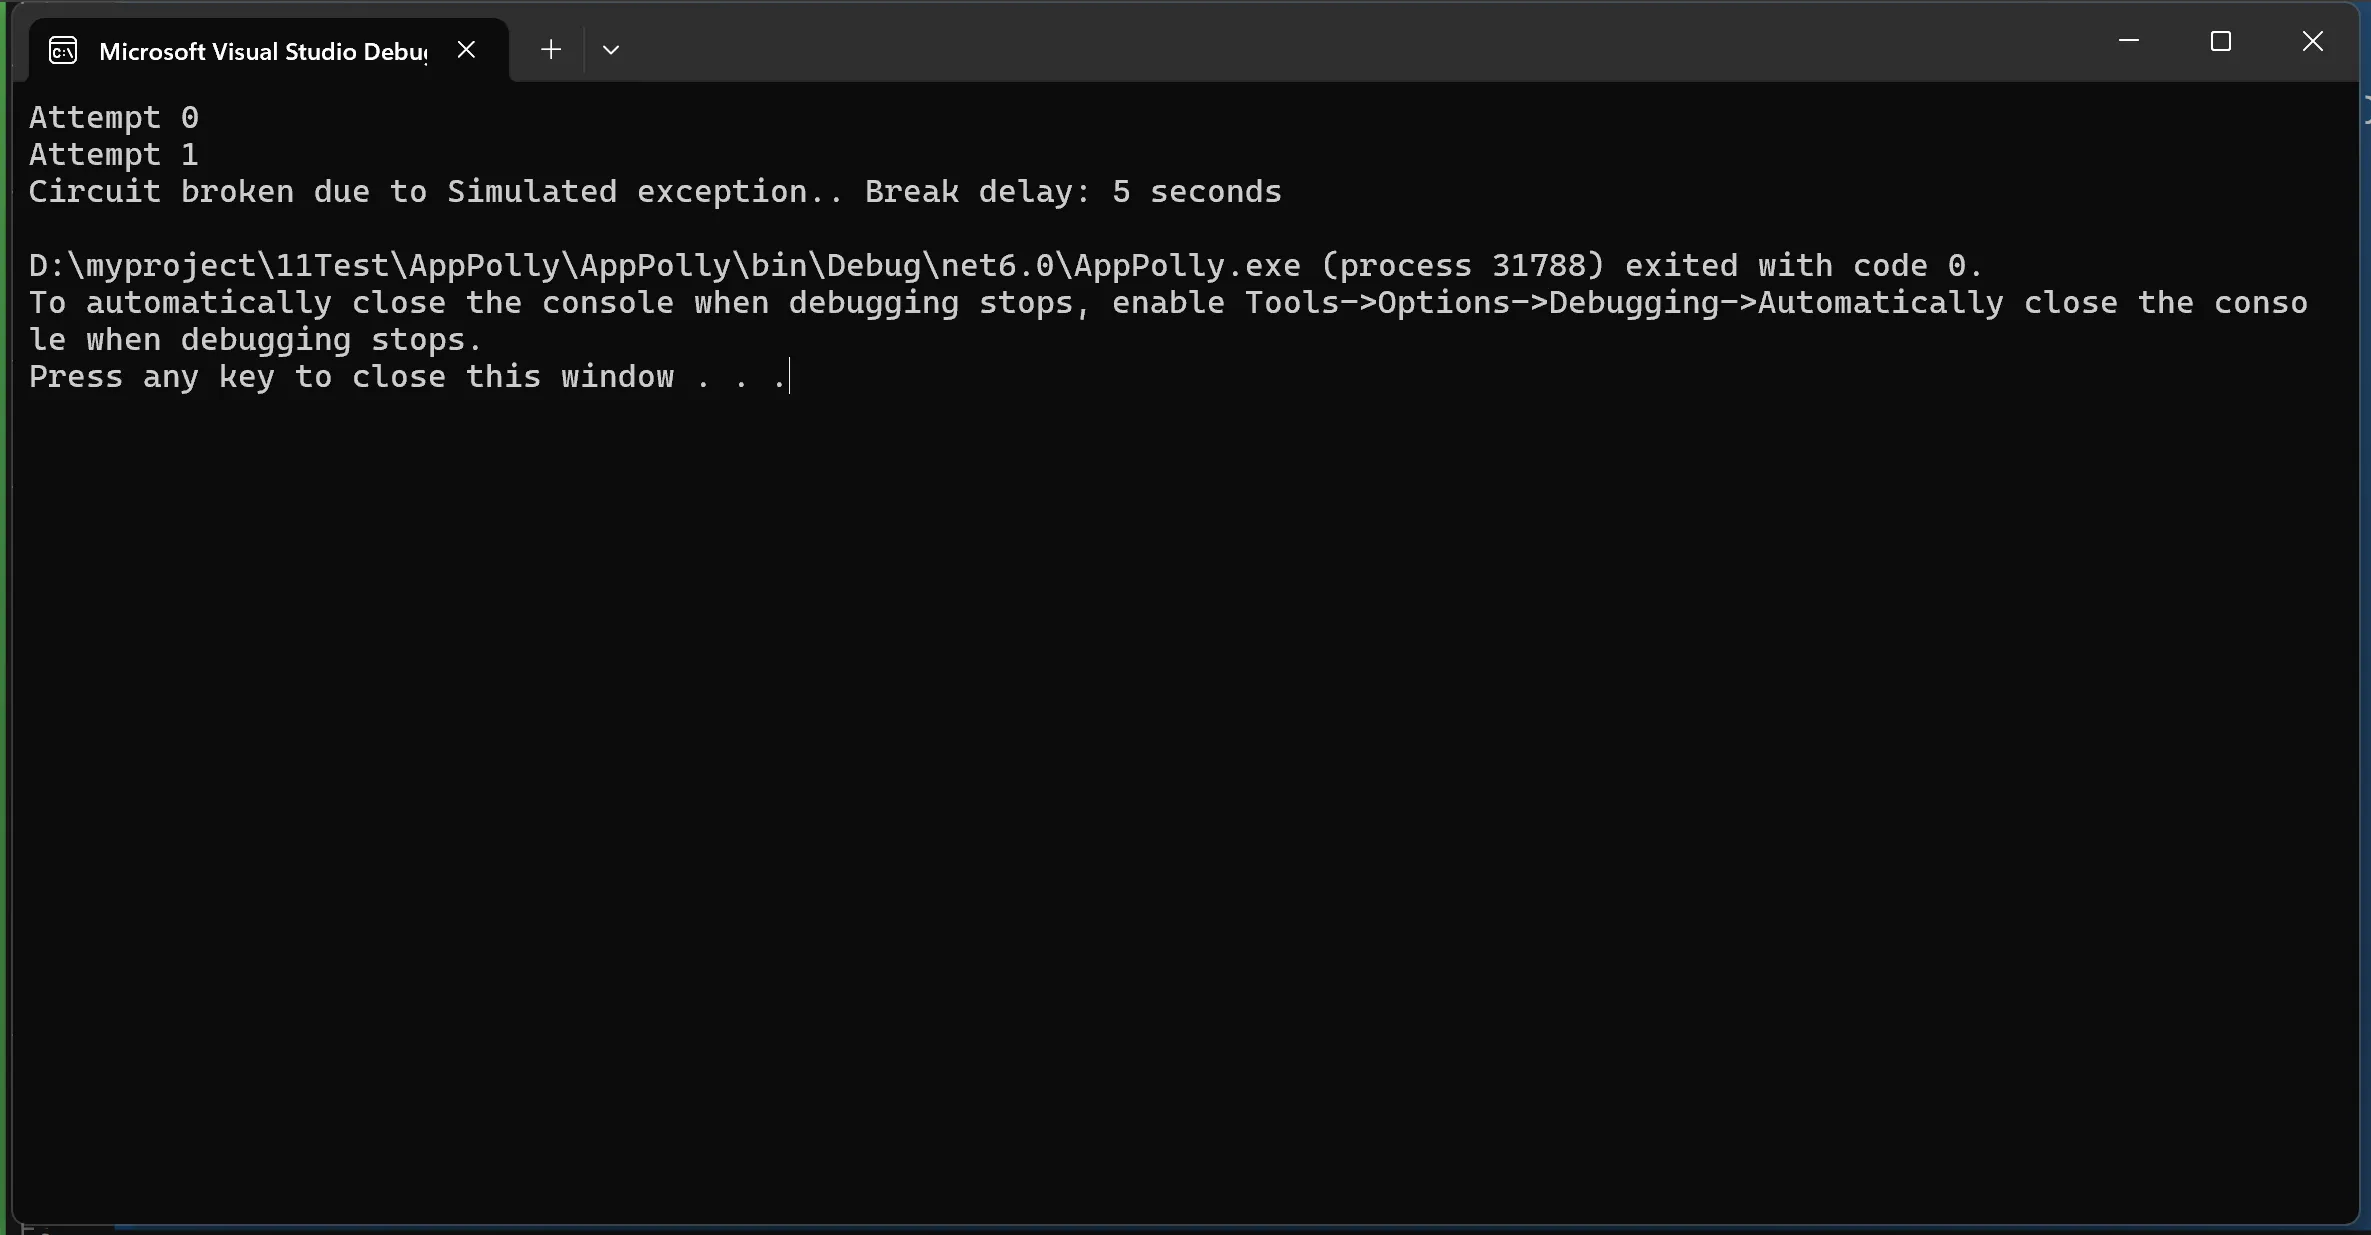Click the "Break delay: 5 seconds" text
The height and width of the screenshot is (1235, 2371).
point(1072,192)
